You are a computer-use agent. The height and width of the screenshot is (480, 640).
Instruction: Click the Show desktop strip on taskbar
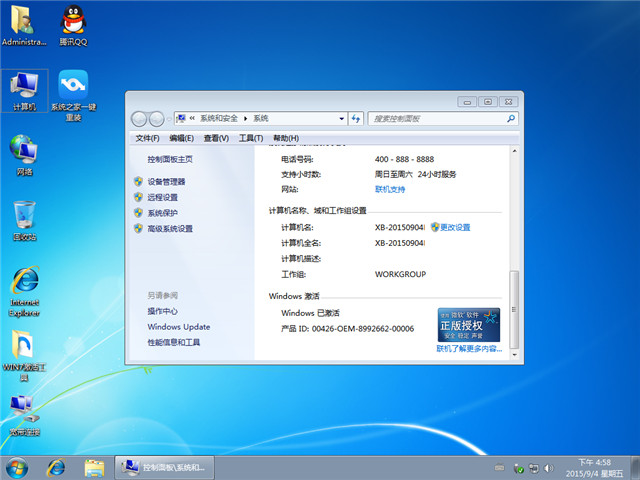pos(635,468)
